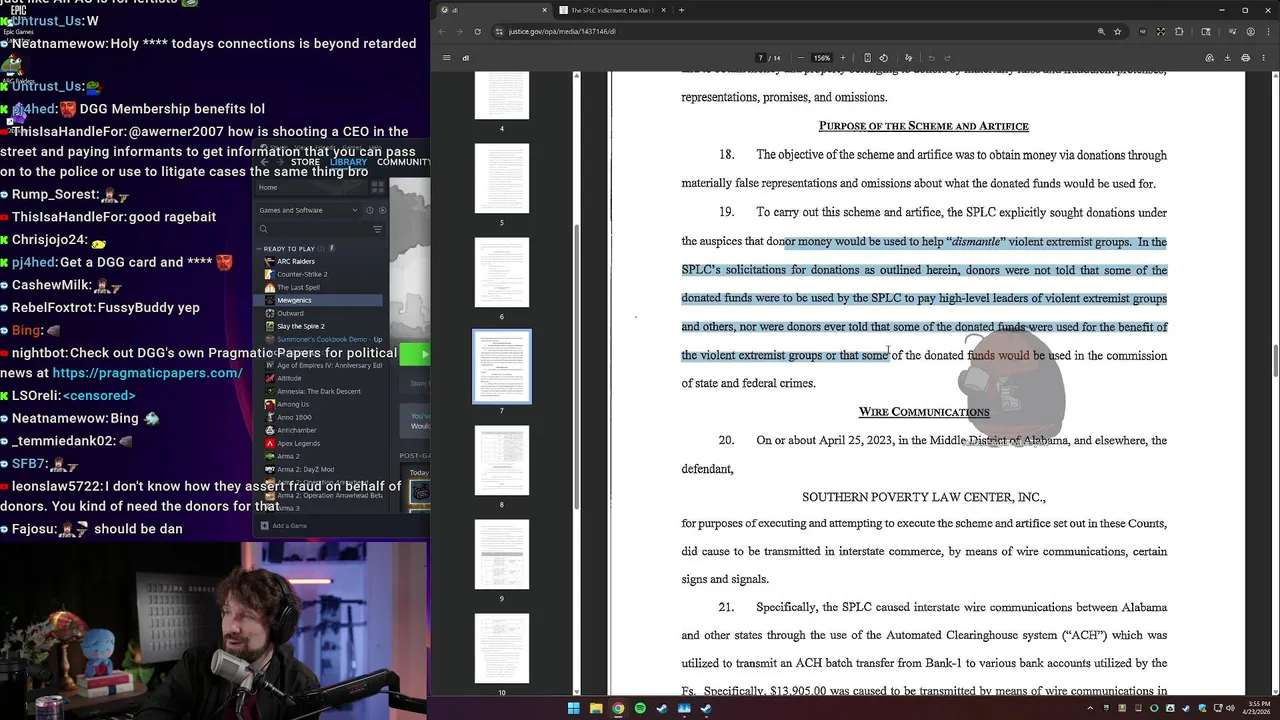Screen dimensions: 1280x720
Task: Open Chrome's three-dot menu
Action: 1266,31
